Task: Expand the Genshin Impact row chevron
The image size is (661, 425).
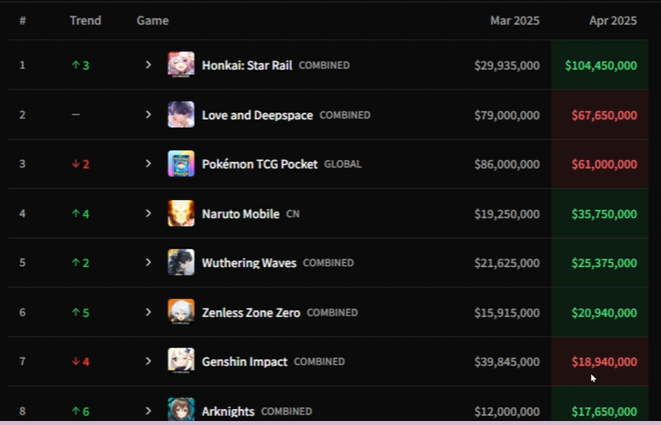Action: [148, 361]
